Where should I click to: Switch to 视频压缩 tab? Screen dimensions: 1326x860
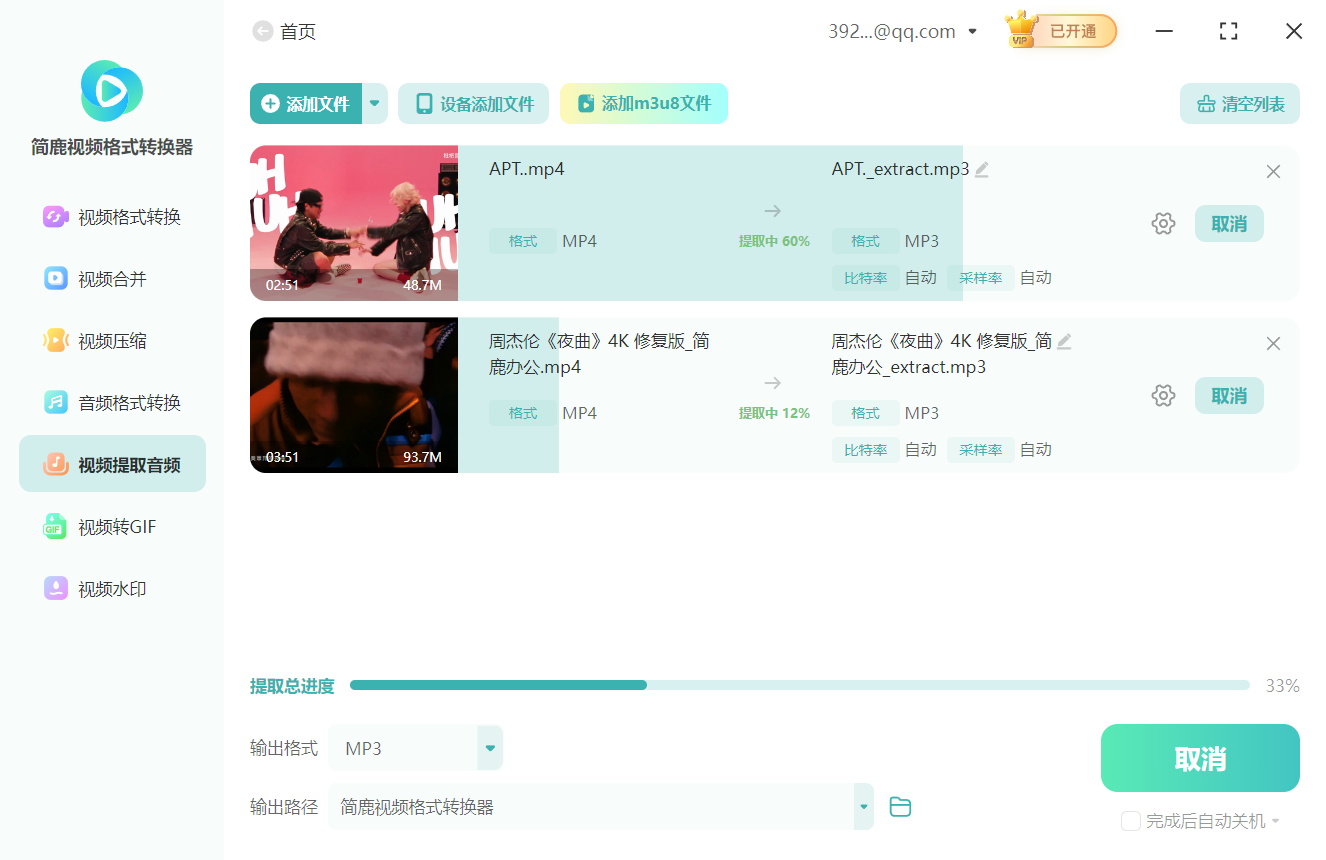pos(112,341)
